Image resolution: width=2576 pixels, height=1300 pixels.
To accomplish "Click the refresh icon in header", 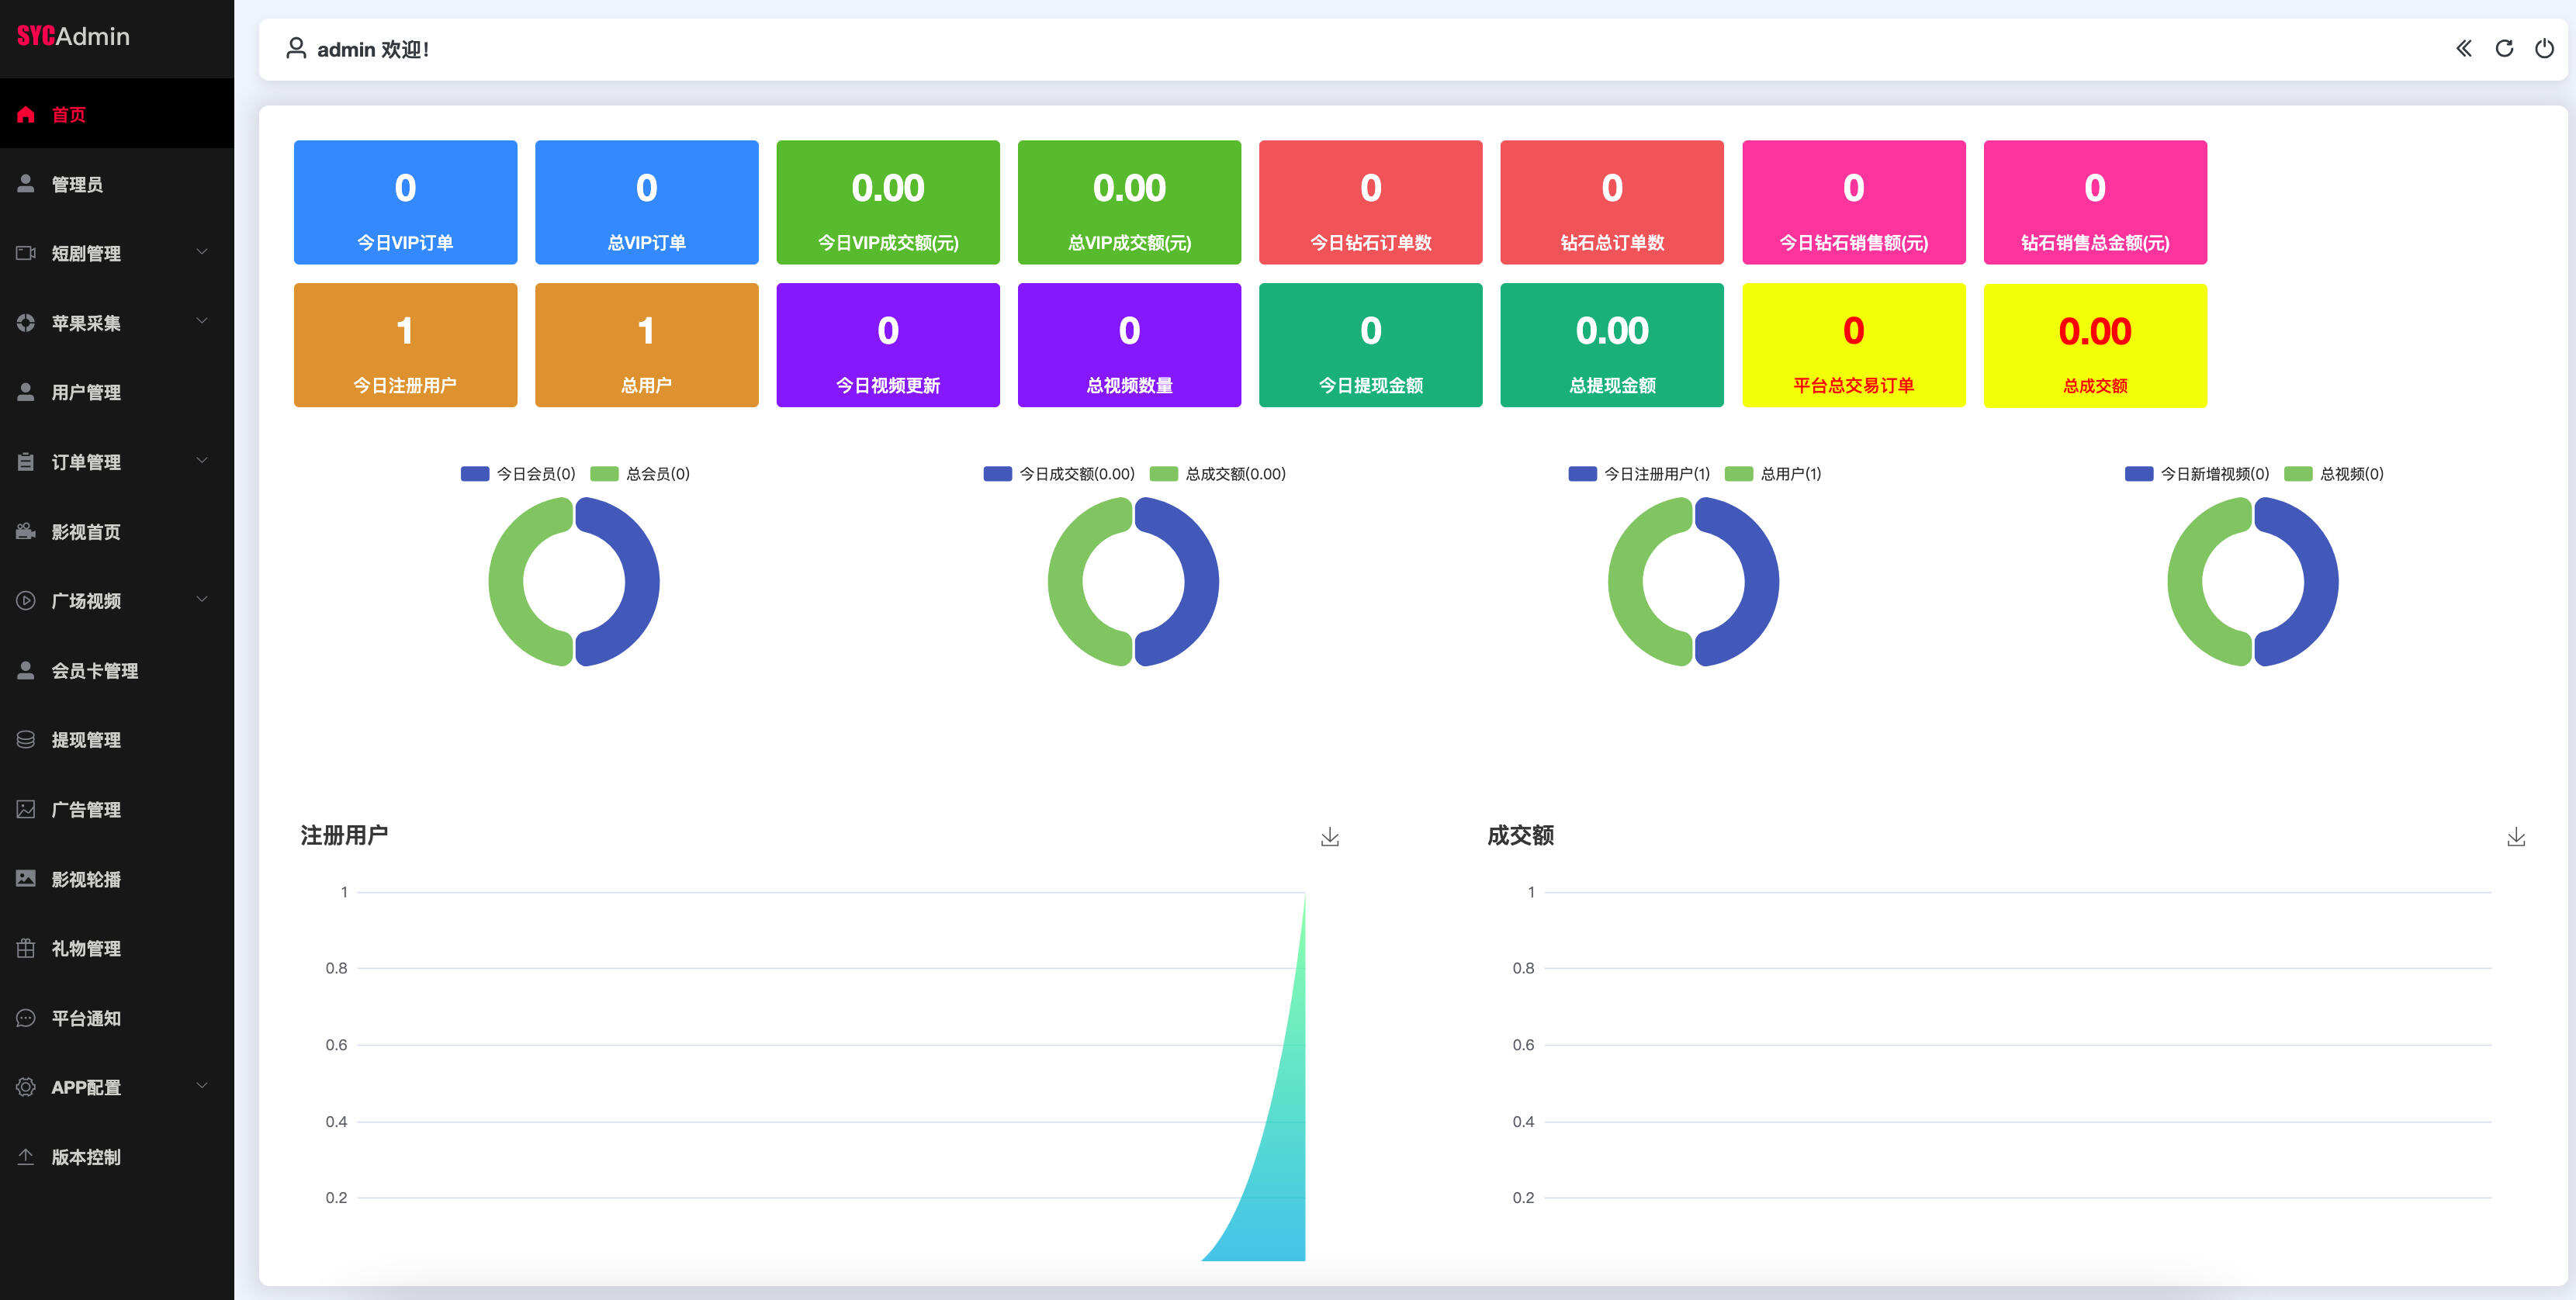I will click(x=2504, y=48).
